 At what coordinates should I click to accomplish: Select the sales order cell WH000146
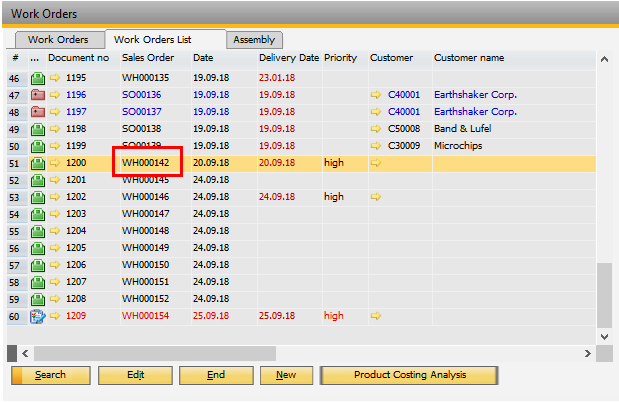tap(146, 197)
